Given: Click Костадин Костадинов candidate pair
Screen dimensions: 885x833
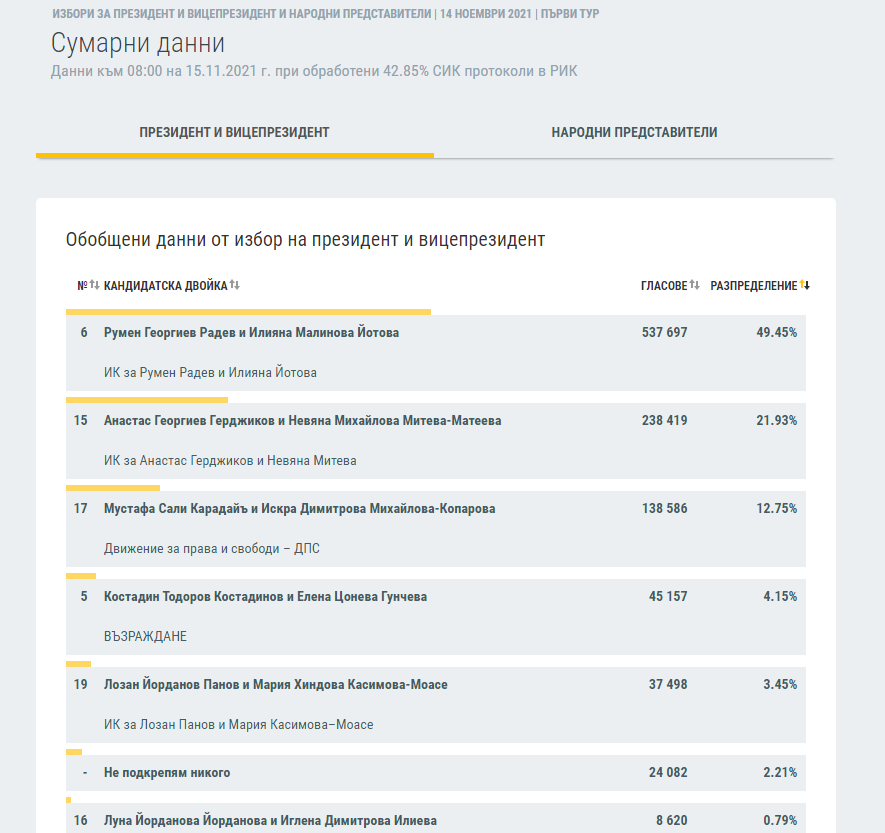Looking at the screenshot, I should 265,597.
